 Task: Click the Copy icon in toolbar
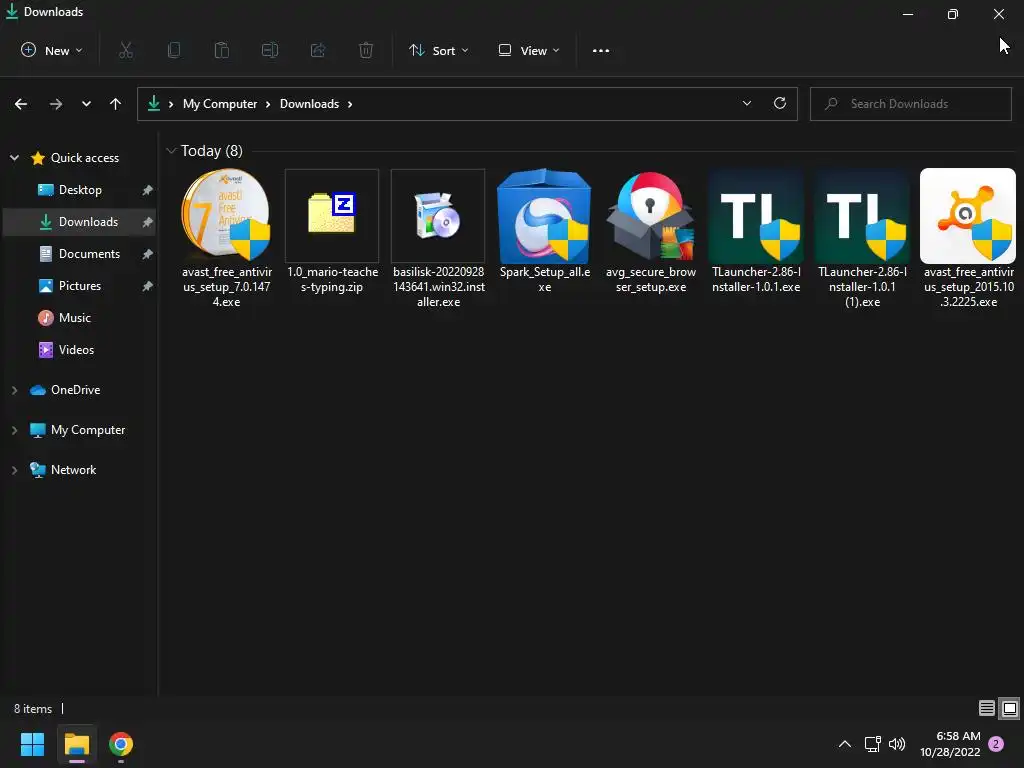tap(174, 50)
